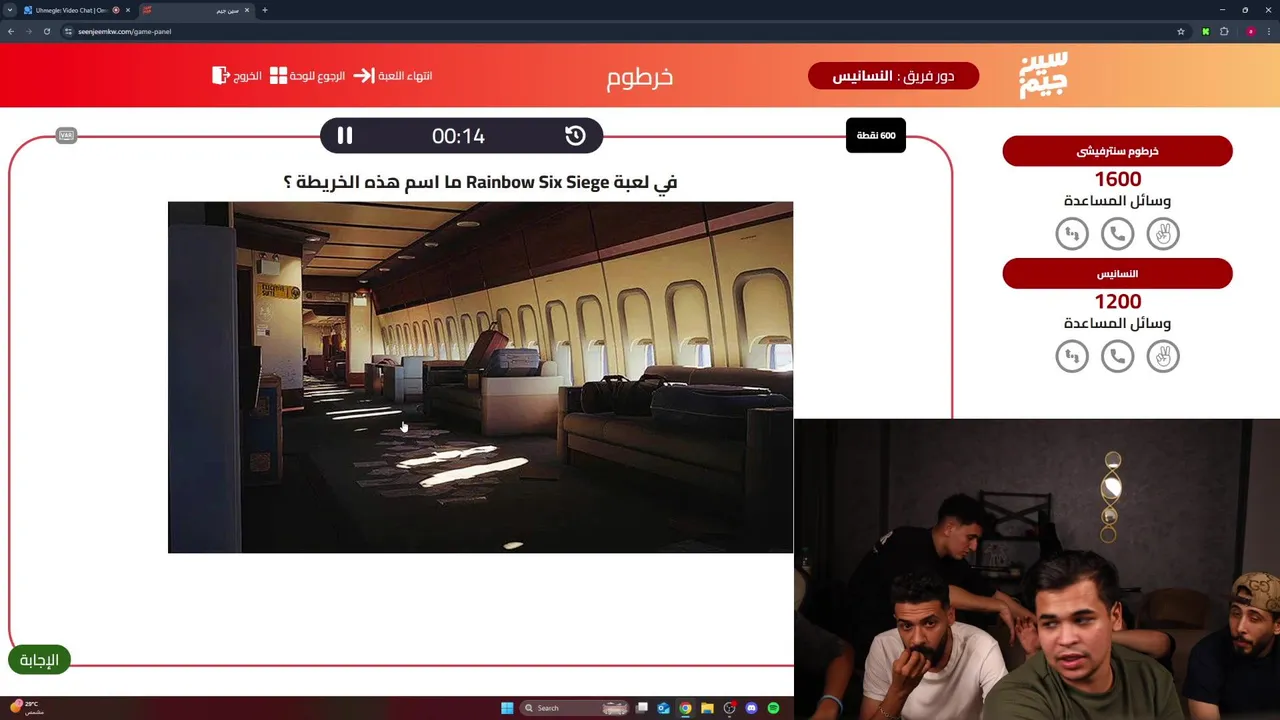Click the small VAR badge at panel corner
Image resolution: width=1280 pixels, height=720 pixels.
[66, 135]
